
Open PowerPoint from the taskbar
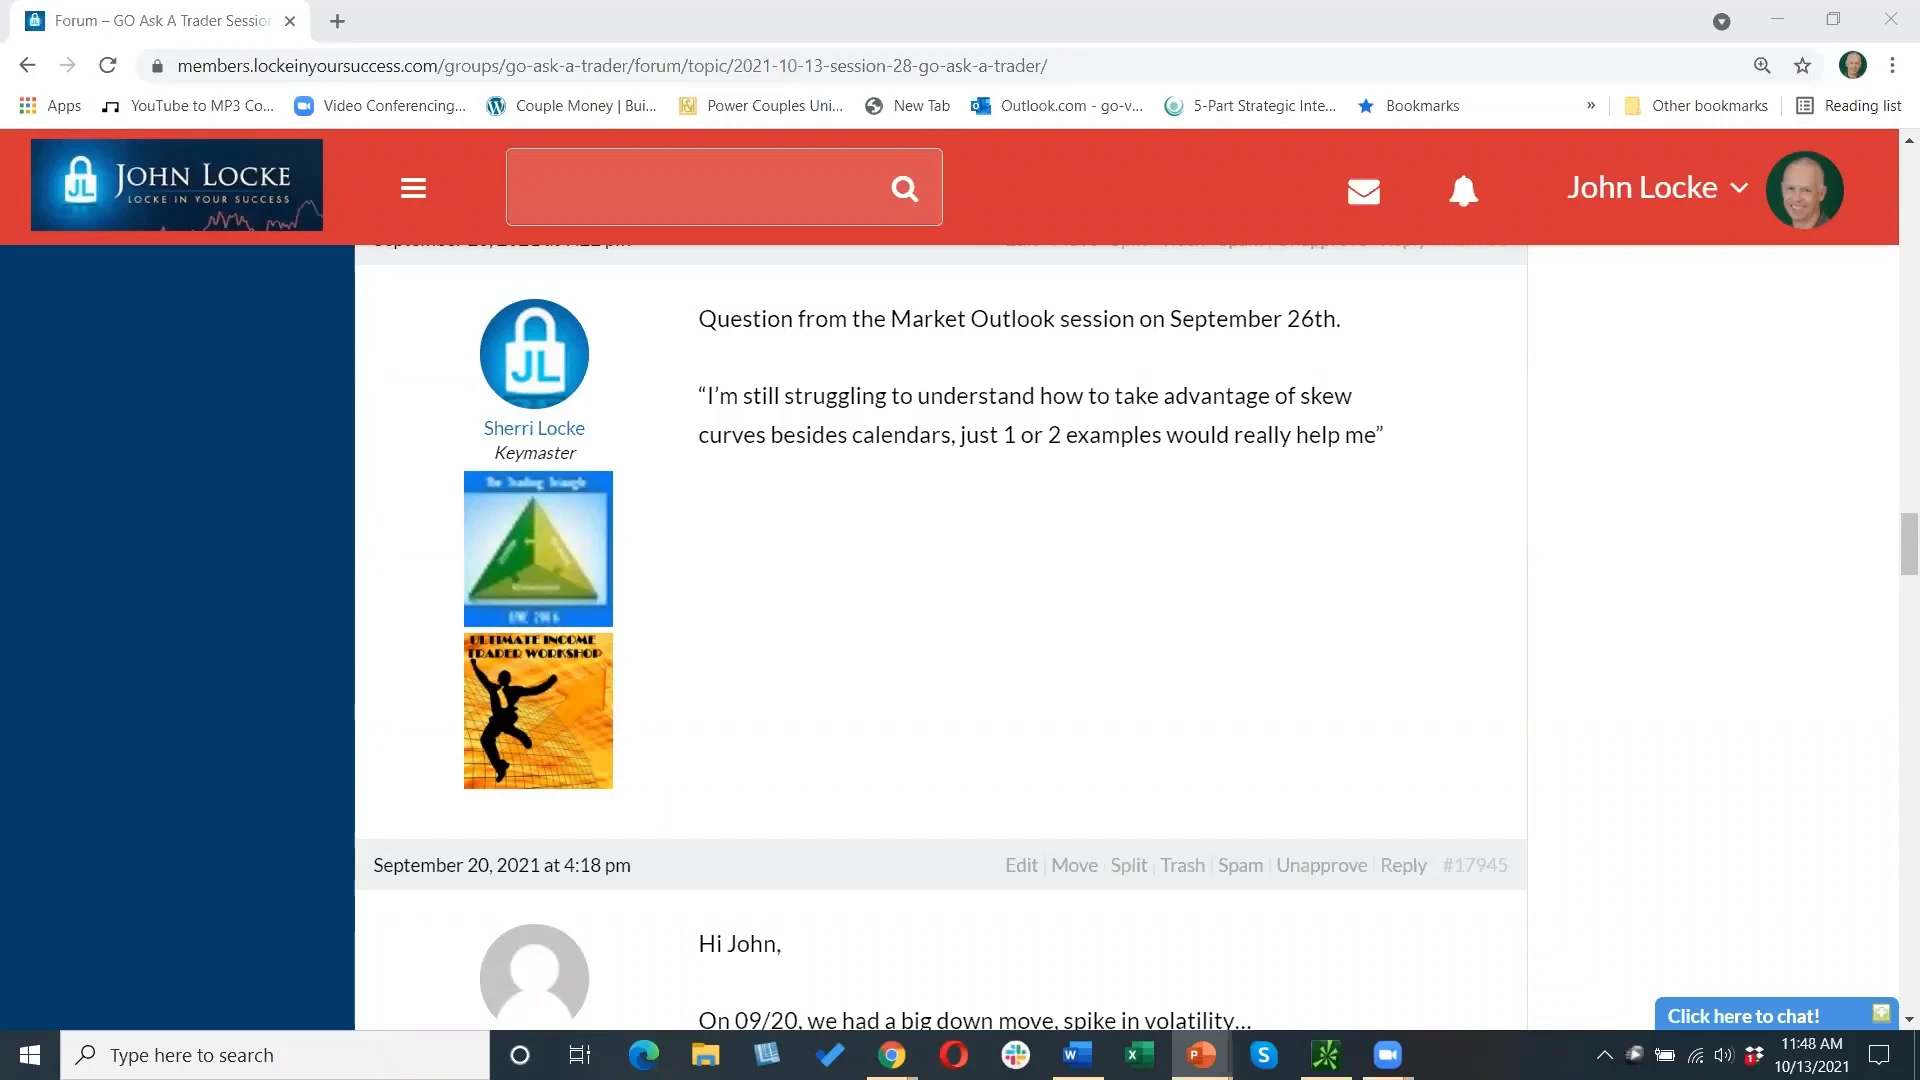pyautogui.click(x=1201, y=1055)
